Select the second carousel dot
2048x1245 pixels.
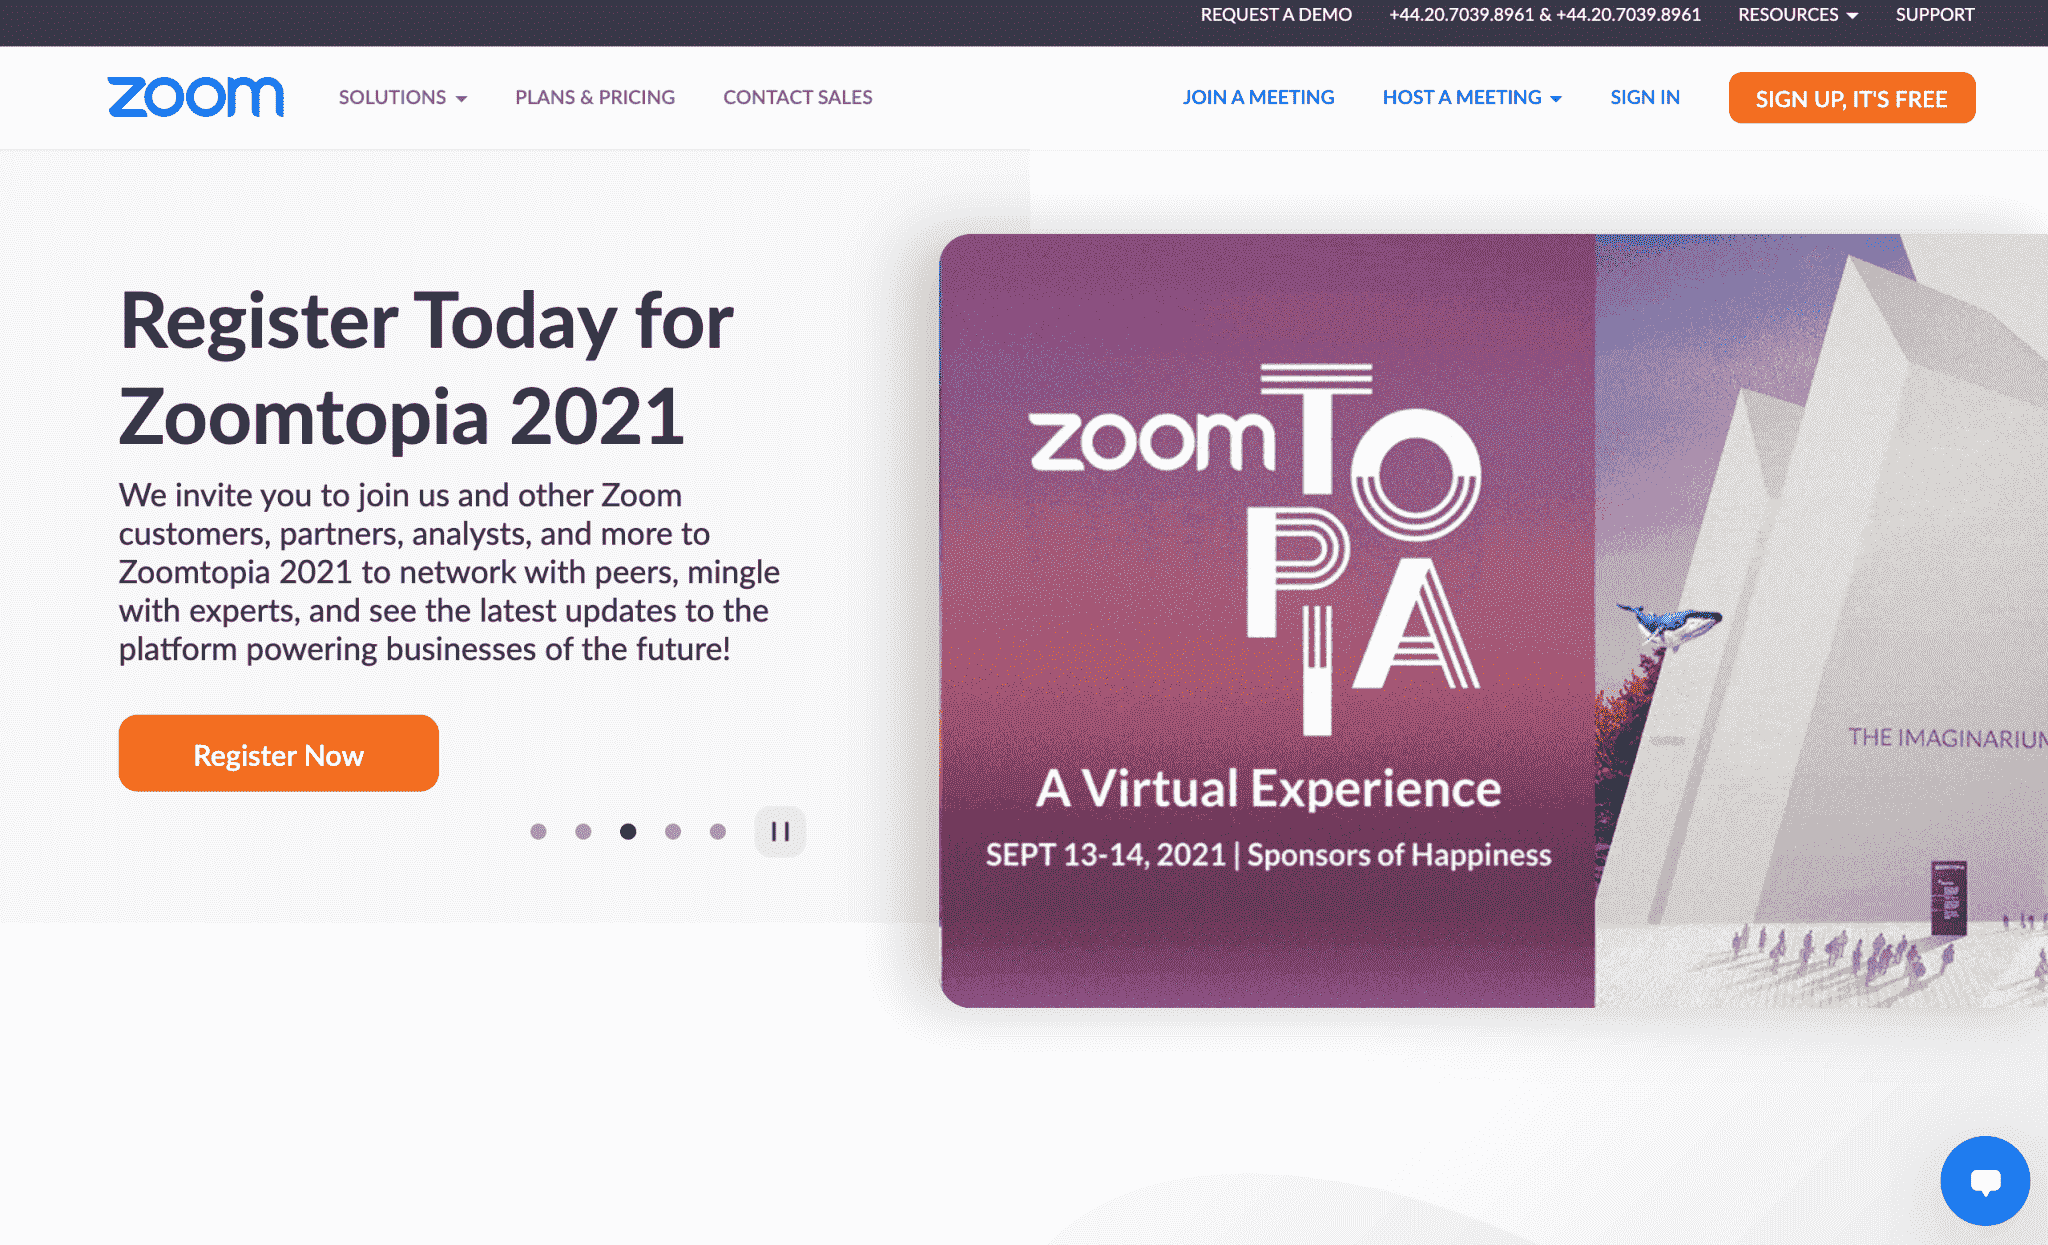(583, 832)
